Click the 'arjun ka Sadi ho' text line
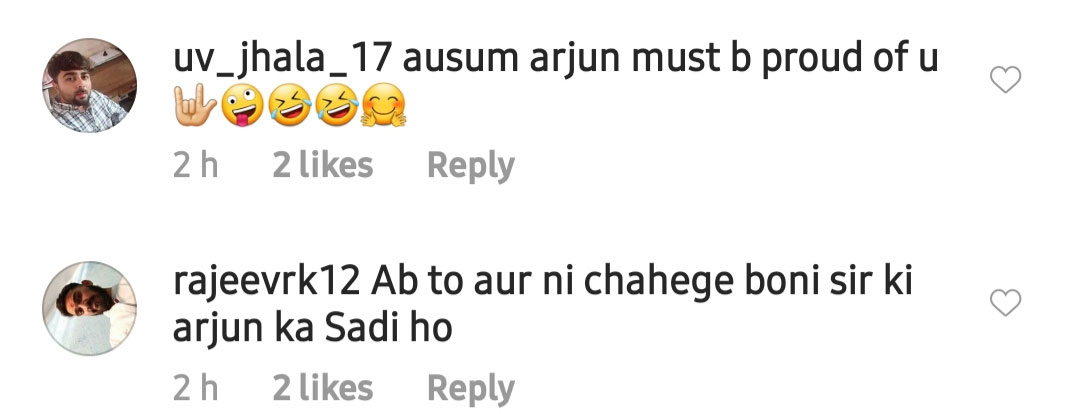Viewport: 1080px width, 414px height. (x=312, y=329)
